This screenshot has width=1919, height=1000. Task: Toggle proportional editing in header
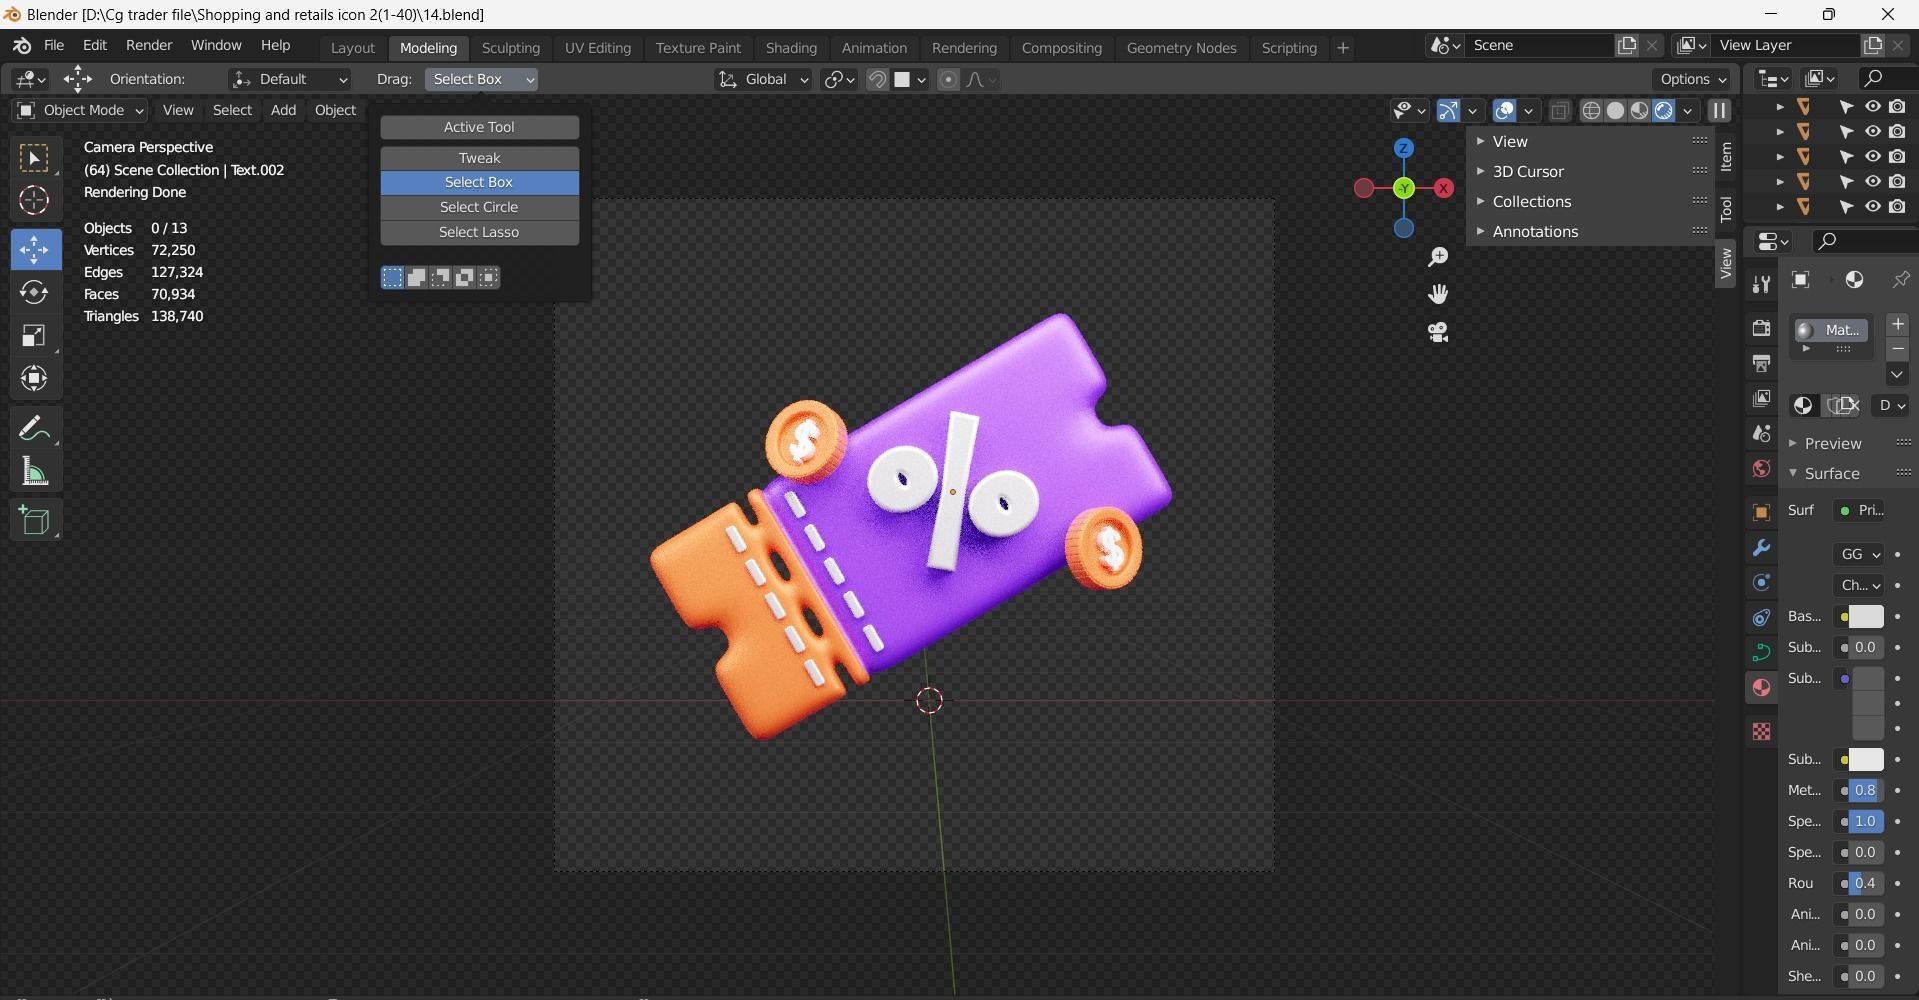pos(949,80)
